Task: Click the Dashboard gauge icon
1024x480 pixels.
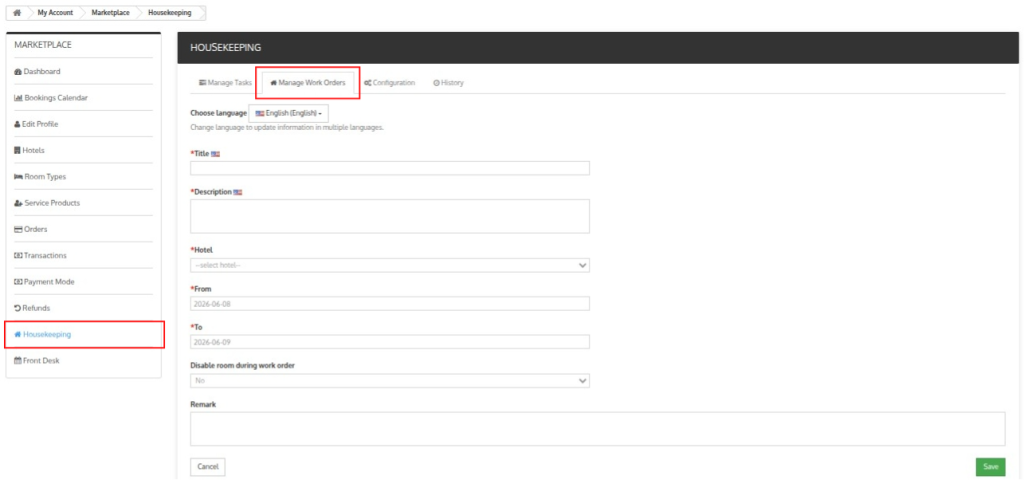Action: tap(18, 72)
